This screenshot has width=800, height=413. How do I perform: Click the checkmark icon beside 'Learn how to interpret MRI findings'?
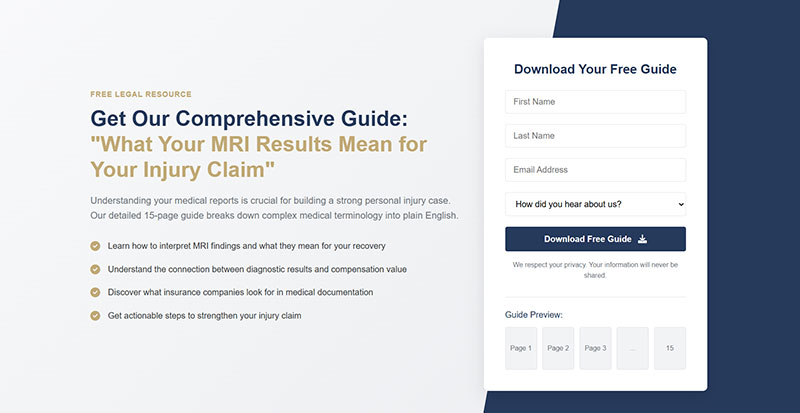(95, 246)
